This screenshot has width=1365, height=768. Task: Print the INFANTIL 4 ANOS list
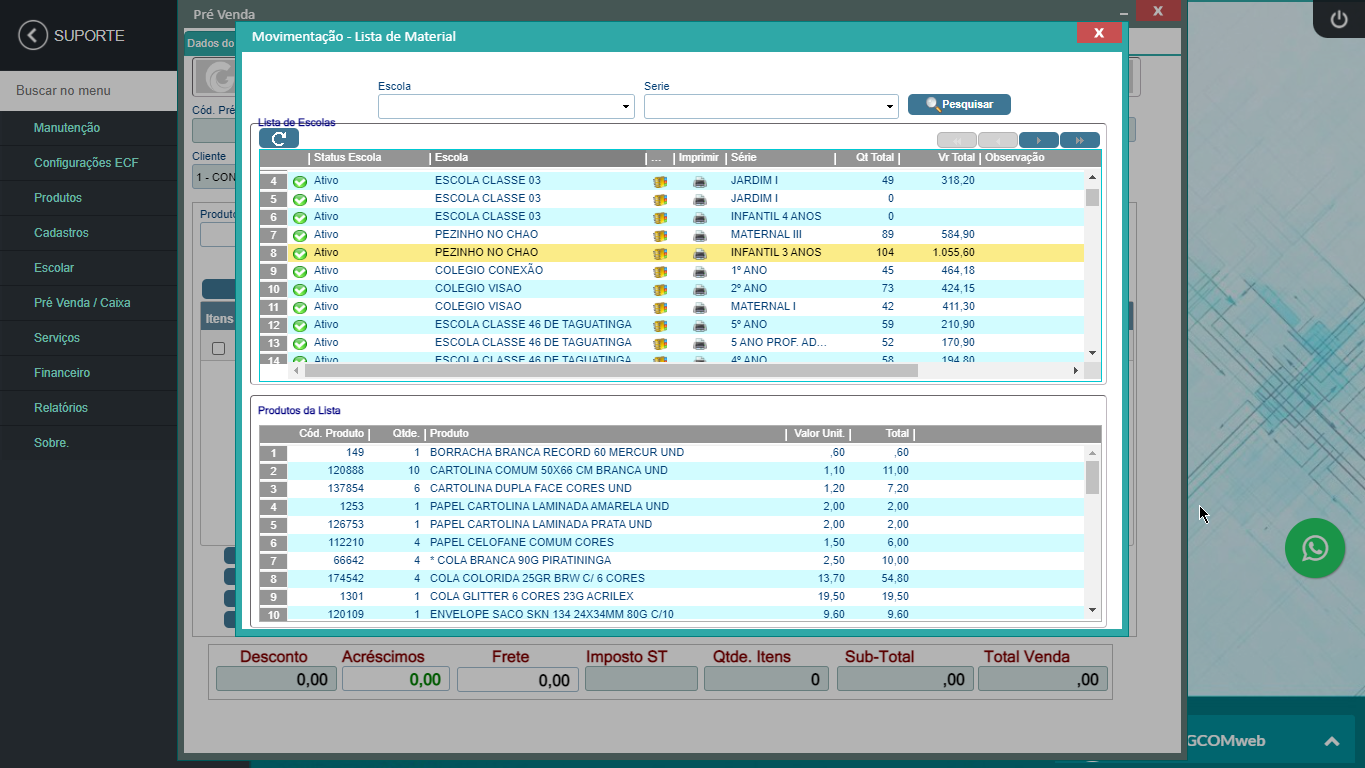click(x=700, y=217)
